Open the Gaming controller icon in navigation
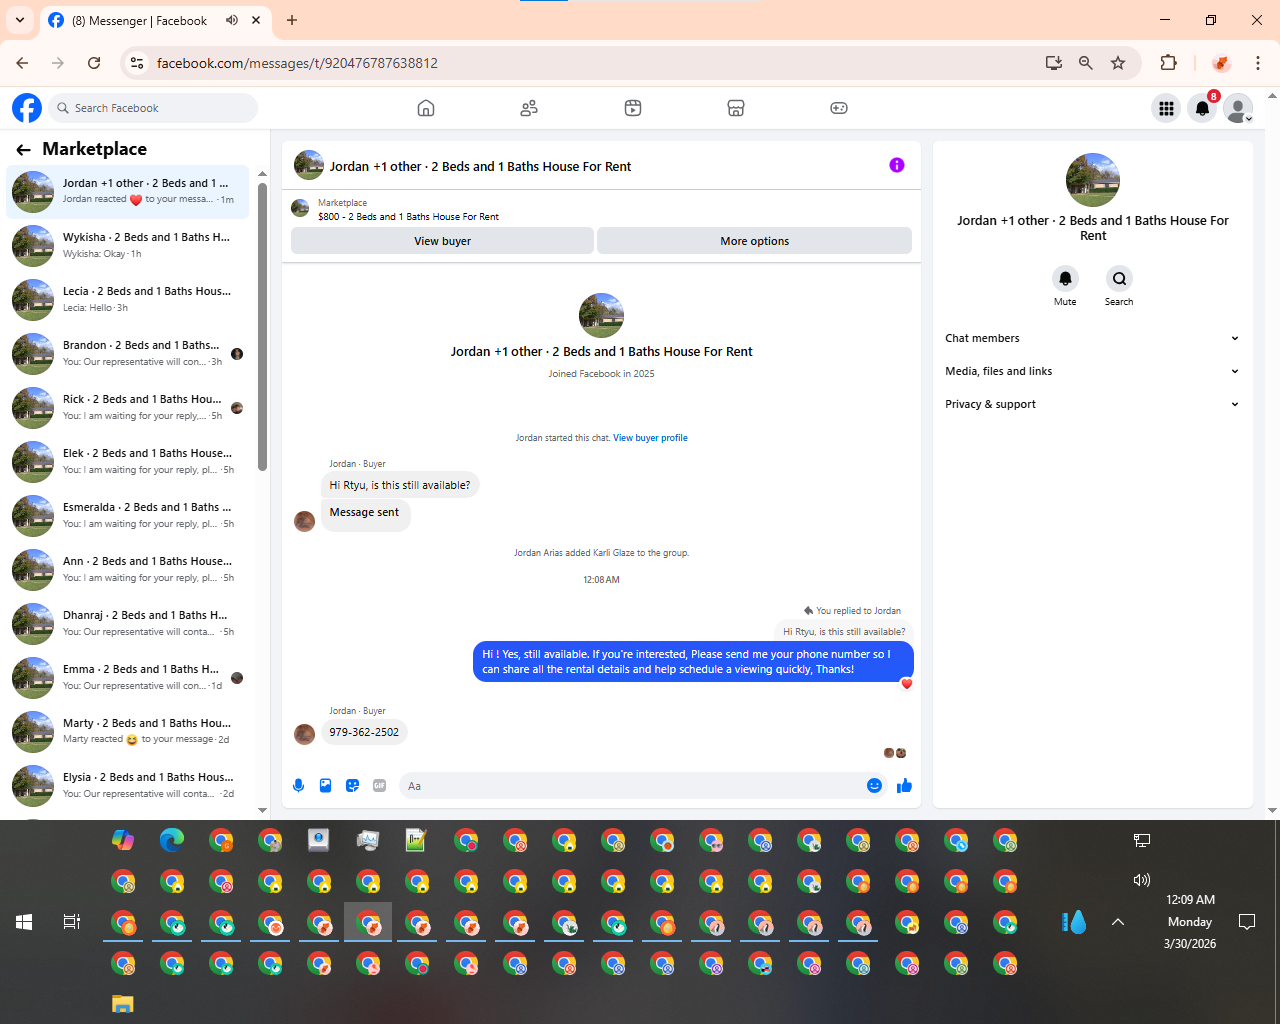The width and height of the screenshot is (1280, 1024). 839,108
